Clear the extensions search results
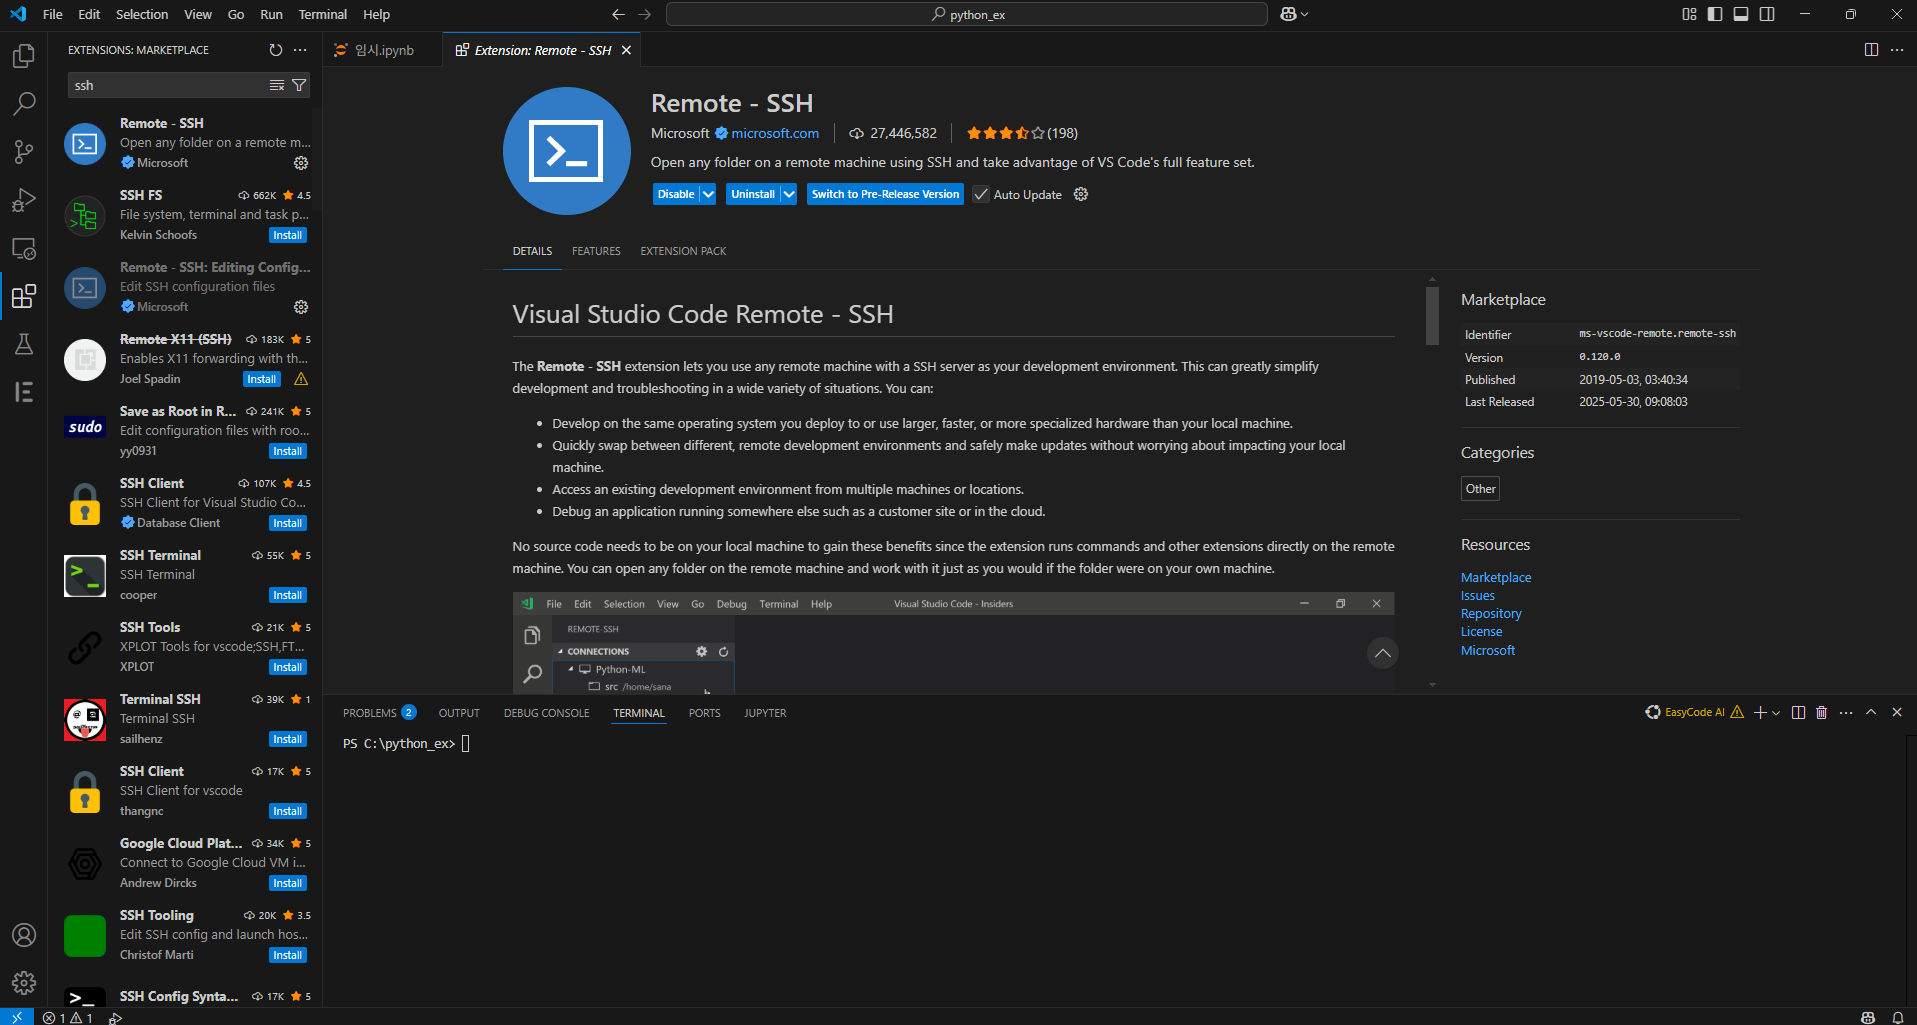 pyautogui.click(x=277, y=85)
